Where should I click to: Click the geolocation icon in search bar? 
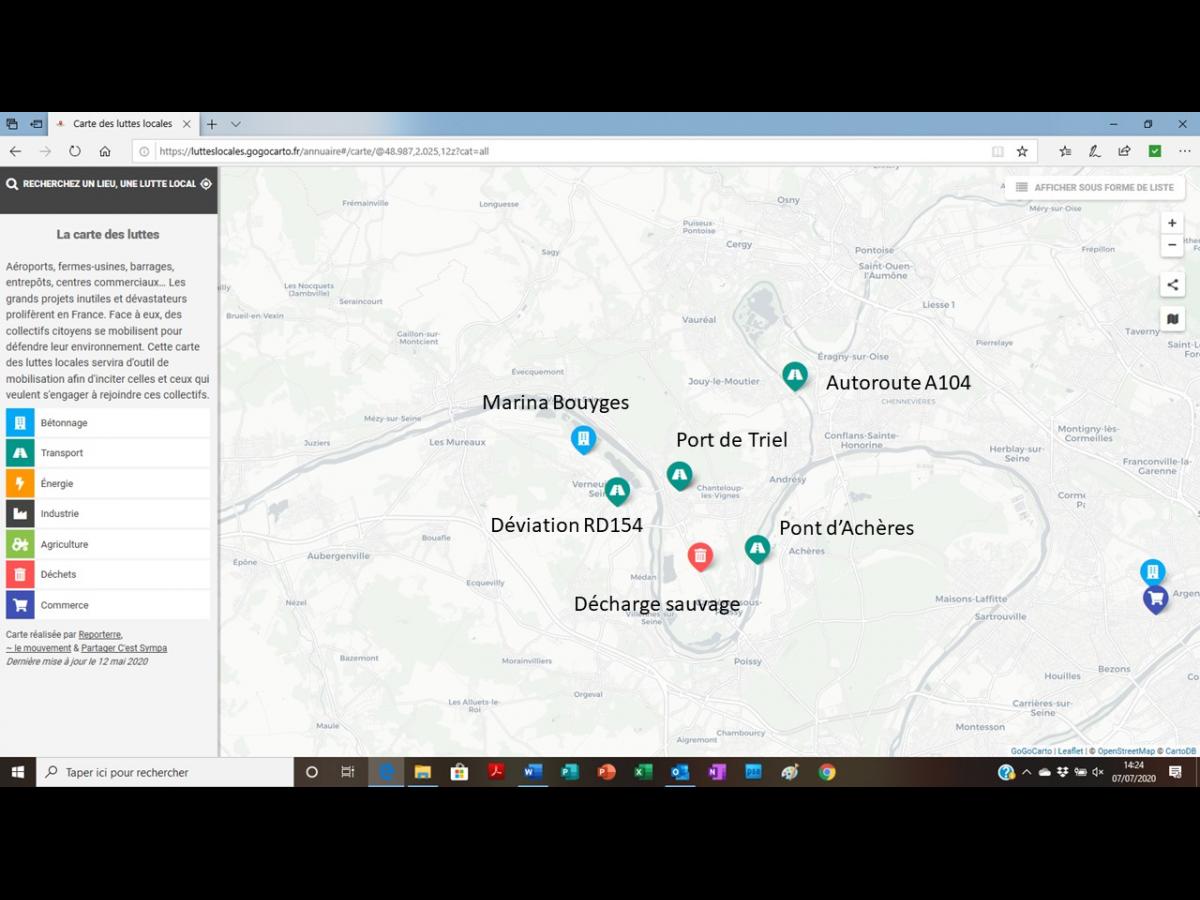click(206, 184)
